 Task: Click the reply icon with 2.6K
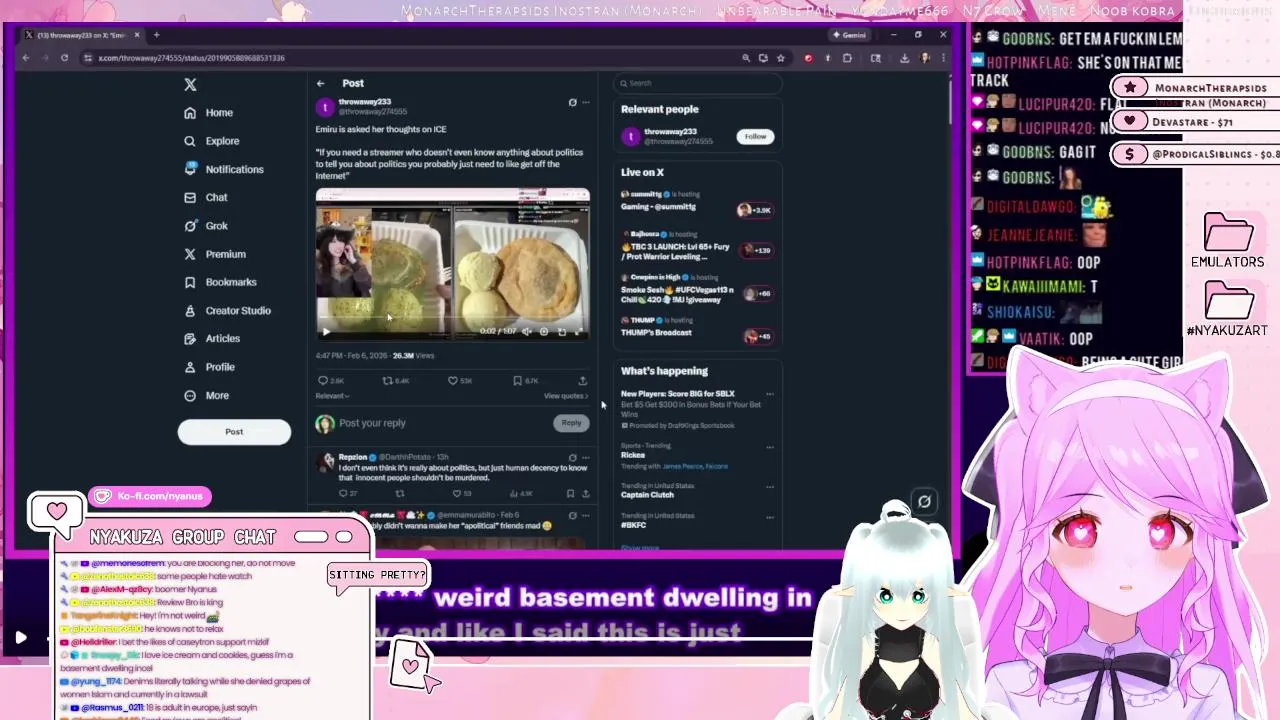pyautogui.click(x=330, y=381)
